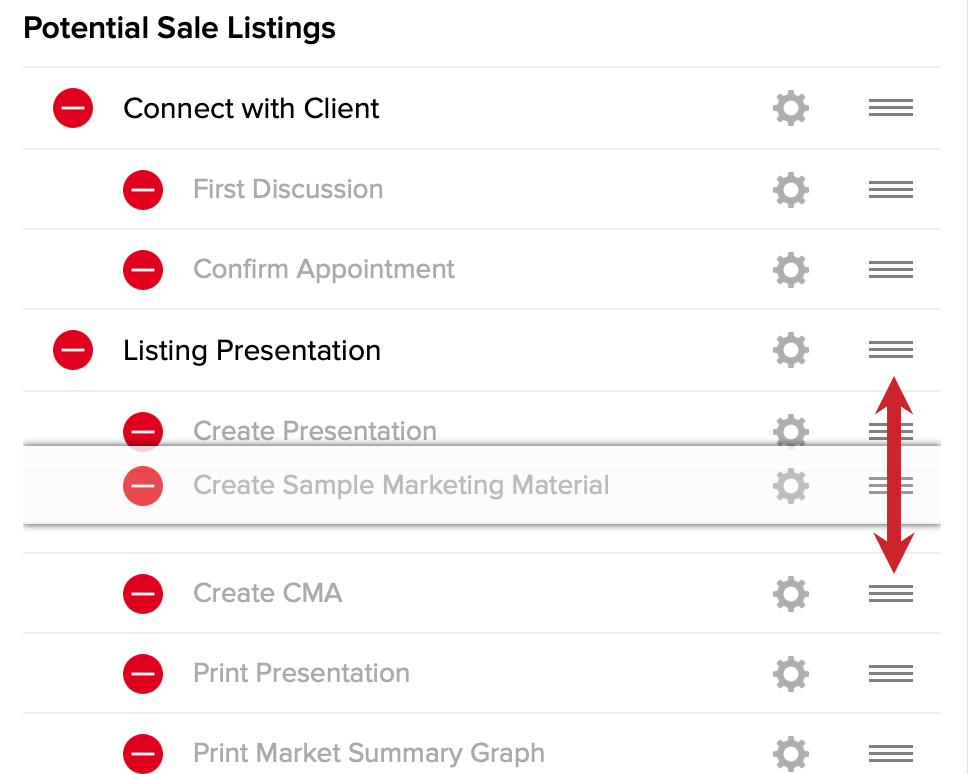Screen dimensions: 968x774
Task: Click reorder handle for Listing Presentation
Action: point(890,349)
